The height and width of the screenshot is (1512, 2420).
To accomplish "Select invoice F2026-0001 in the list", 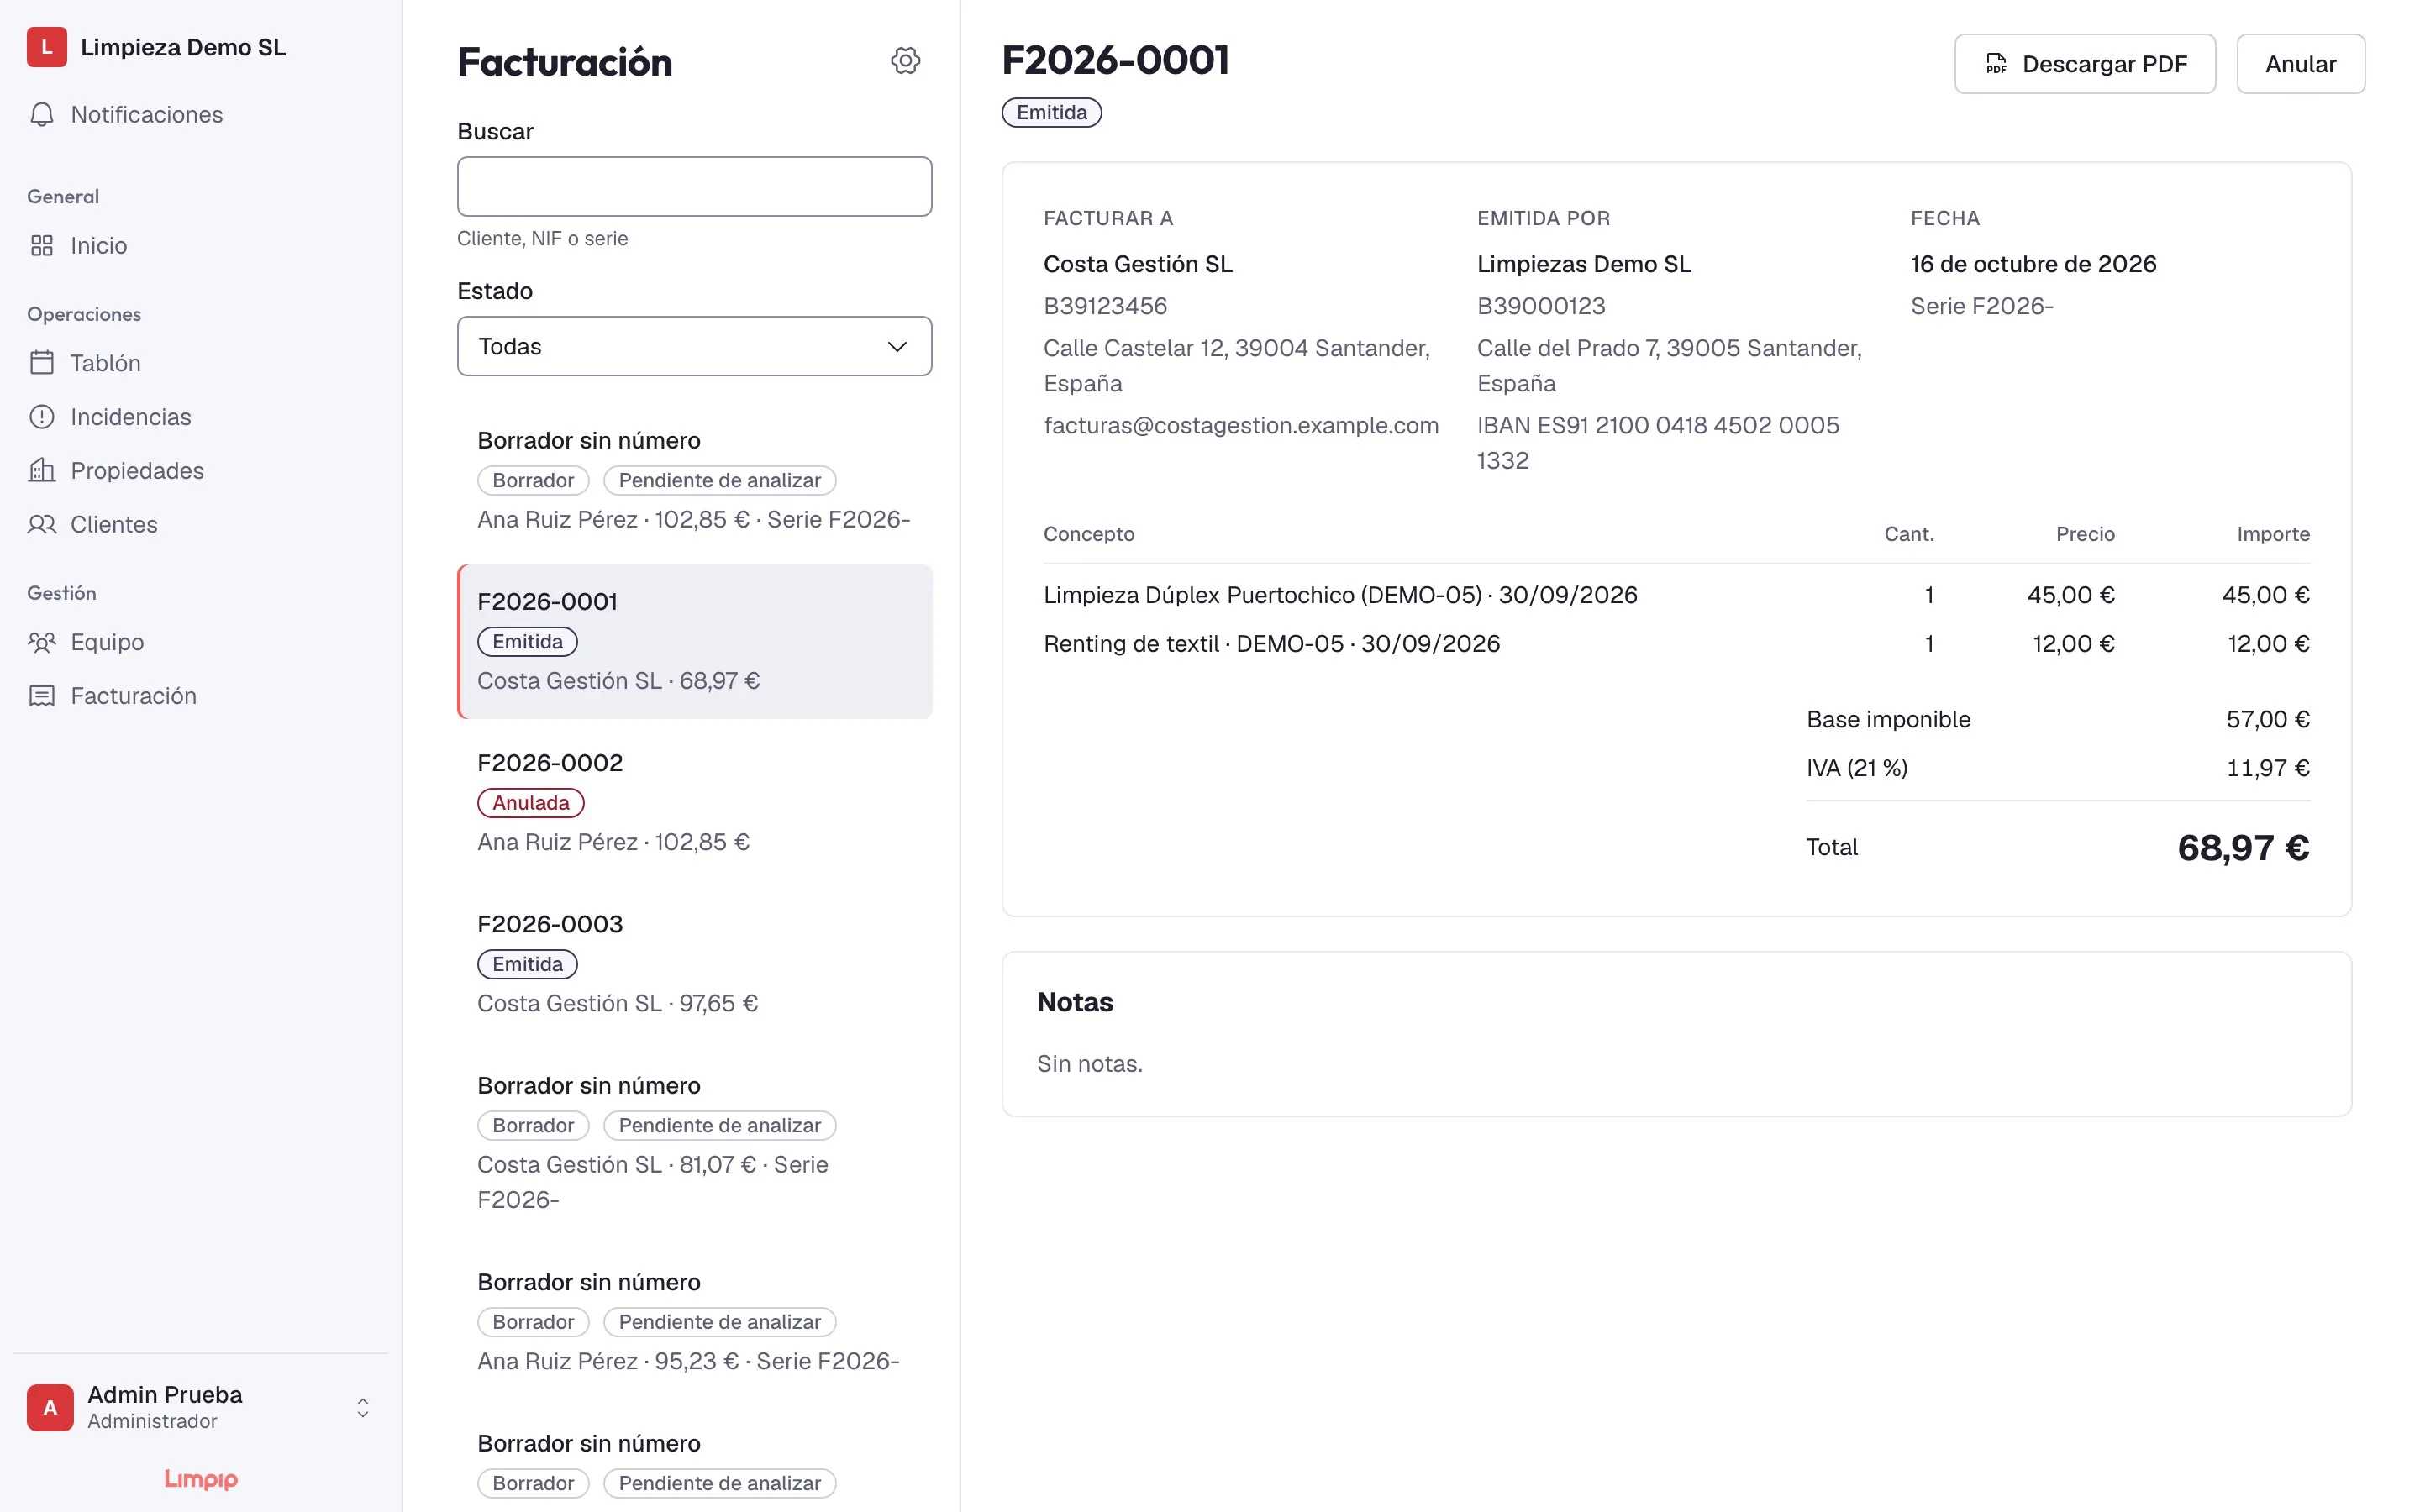I will point(694,641).
